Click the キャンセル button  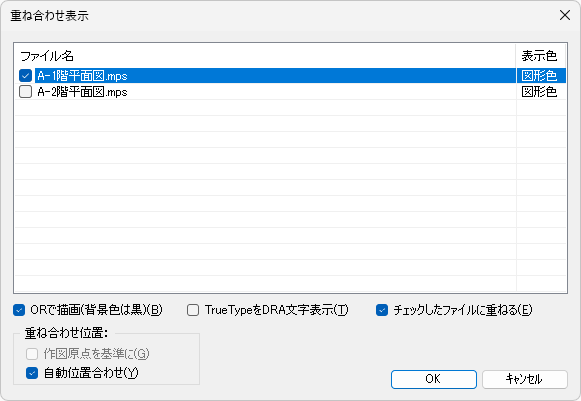[x=525, y=379]
